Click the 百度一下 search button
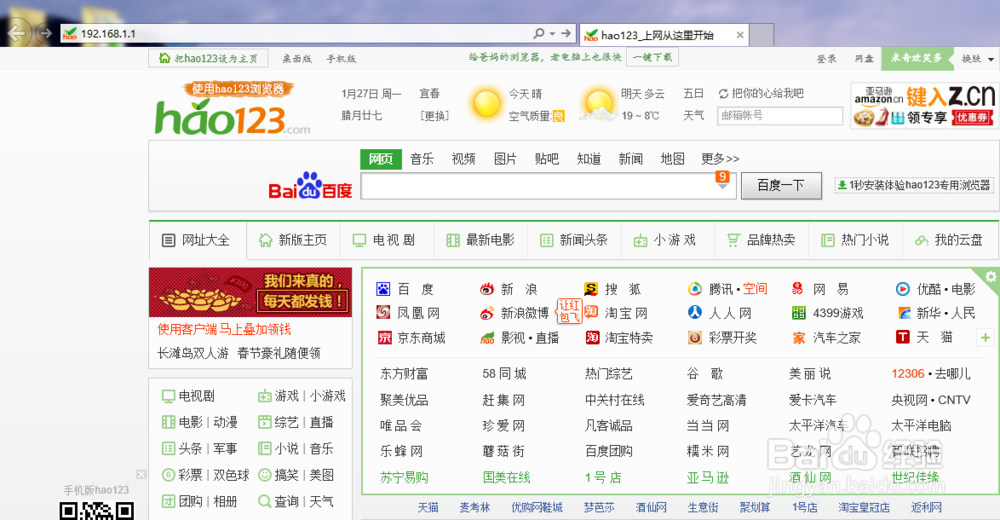 (781, 186)
